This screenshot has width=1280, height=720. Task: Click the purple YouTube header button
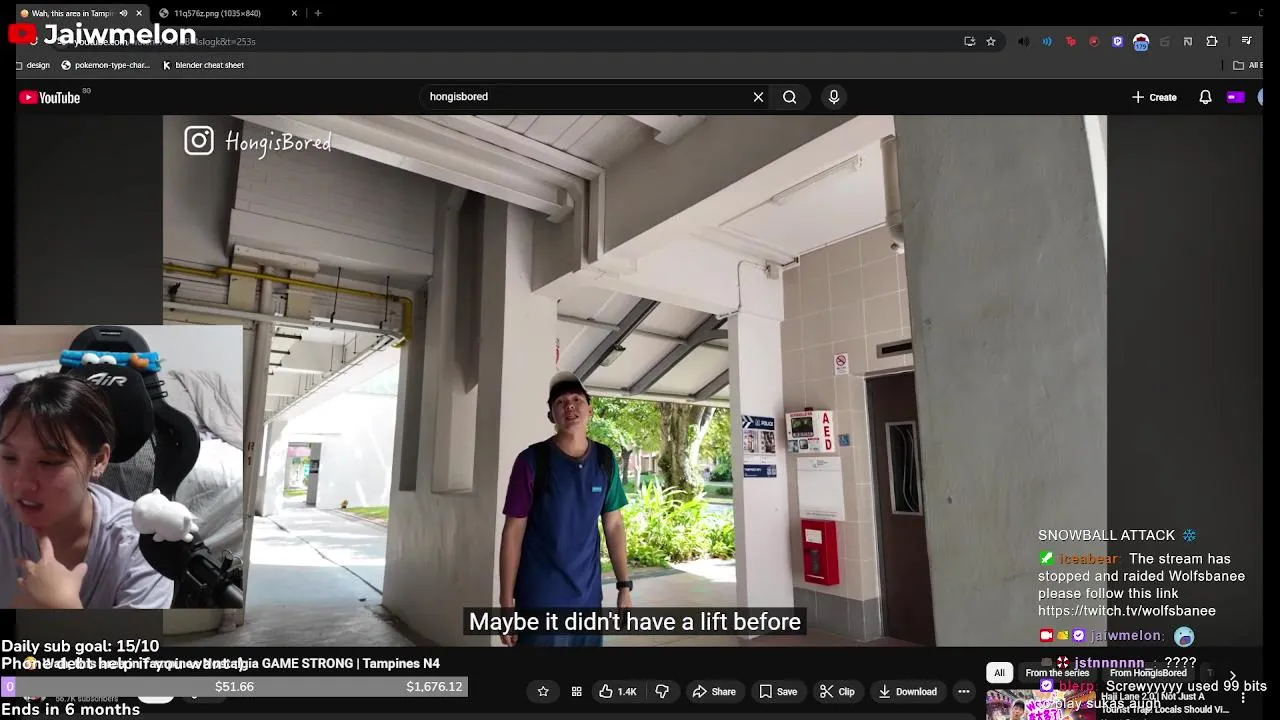[x=1236, y=97]
